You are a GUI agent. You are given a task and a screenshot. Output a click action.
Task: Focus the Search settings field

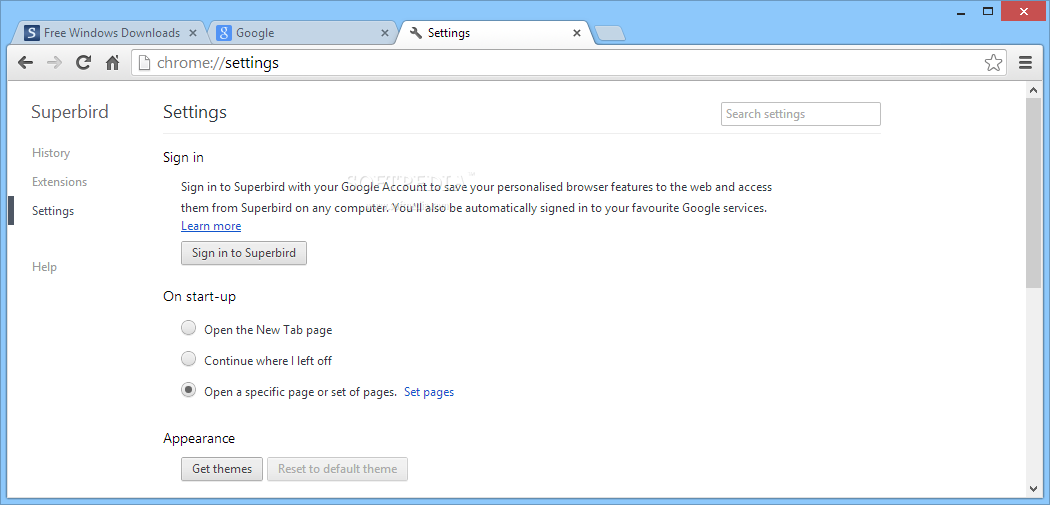(x=800, y=114)
